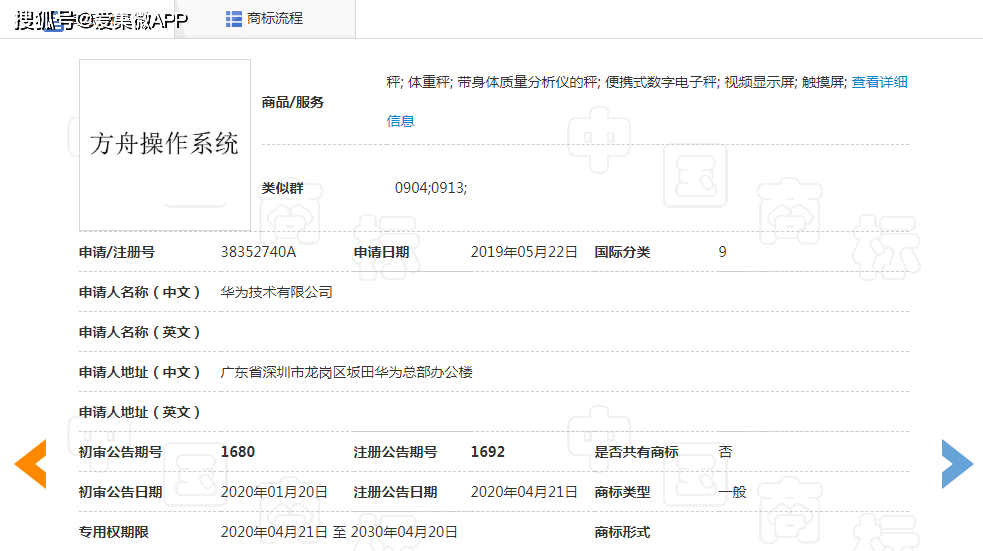Select goods text 视频显示屏
The height and width of the screenshot is (551, 983).
pyautogui.click(x=759, y=82)
